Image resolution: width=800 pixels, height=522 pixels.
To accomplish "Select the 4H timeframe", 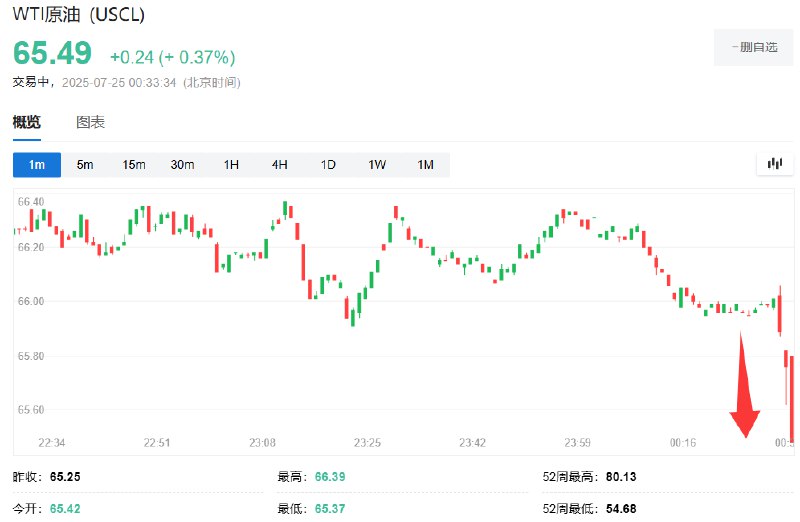I will tap(280, 165).
